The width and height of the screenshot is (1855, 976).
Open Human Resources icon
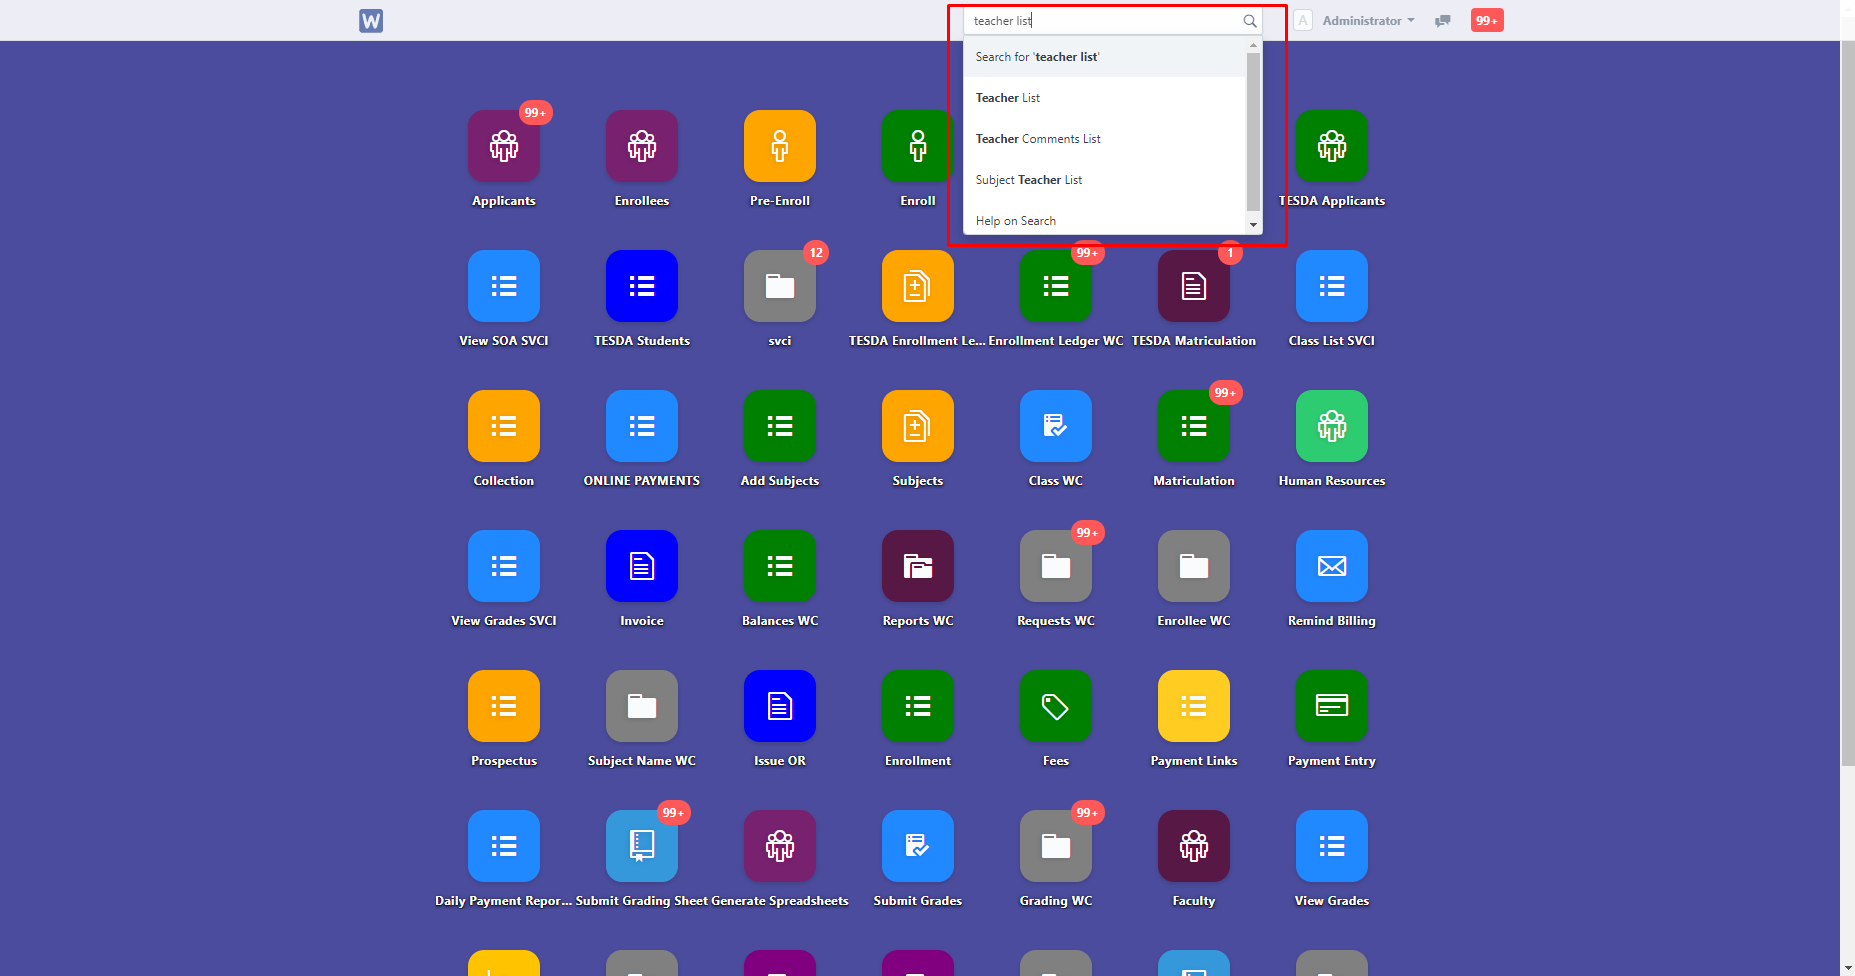coord(1332,426)
